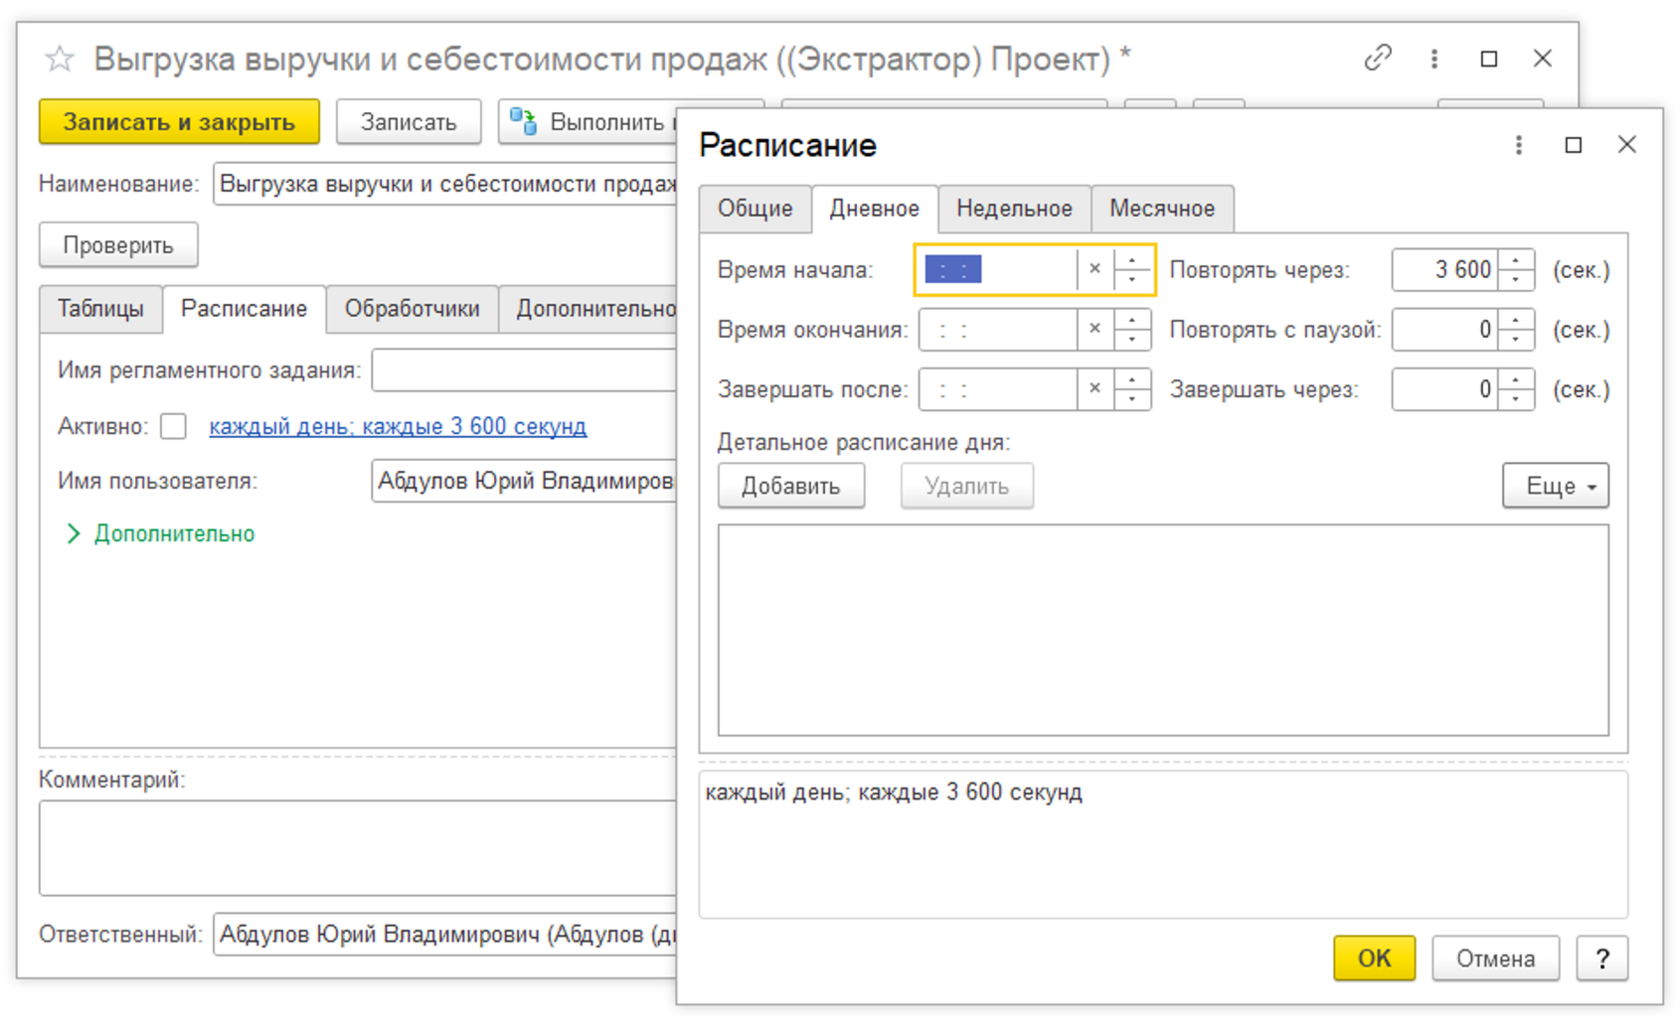Click the Проверить button
Image resolution: width=1680 pixels, height=1023 pixels.
point(118,245)
